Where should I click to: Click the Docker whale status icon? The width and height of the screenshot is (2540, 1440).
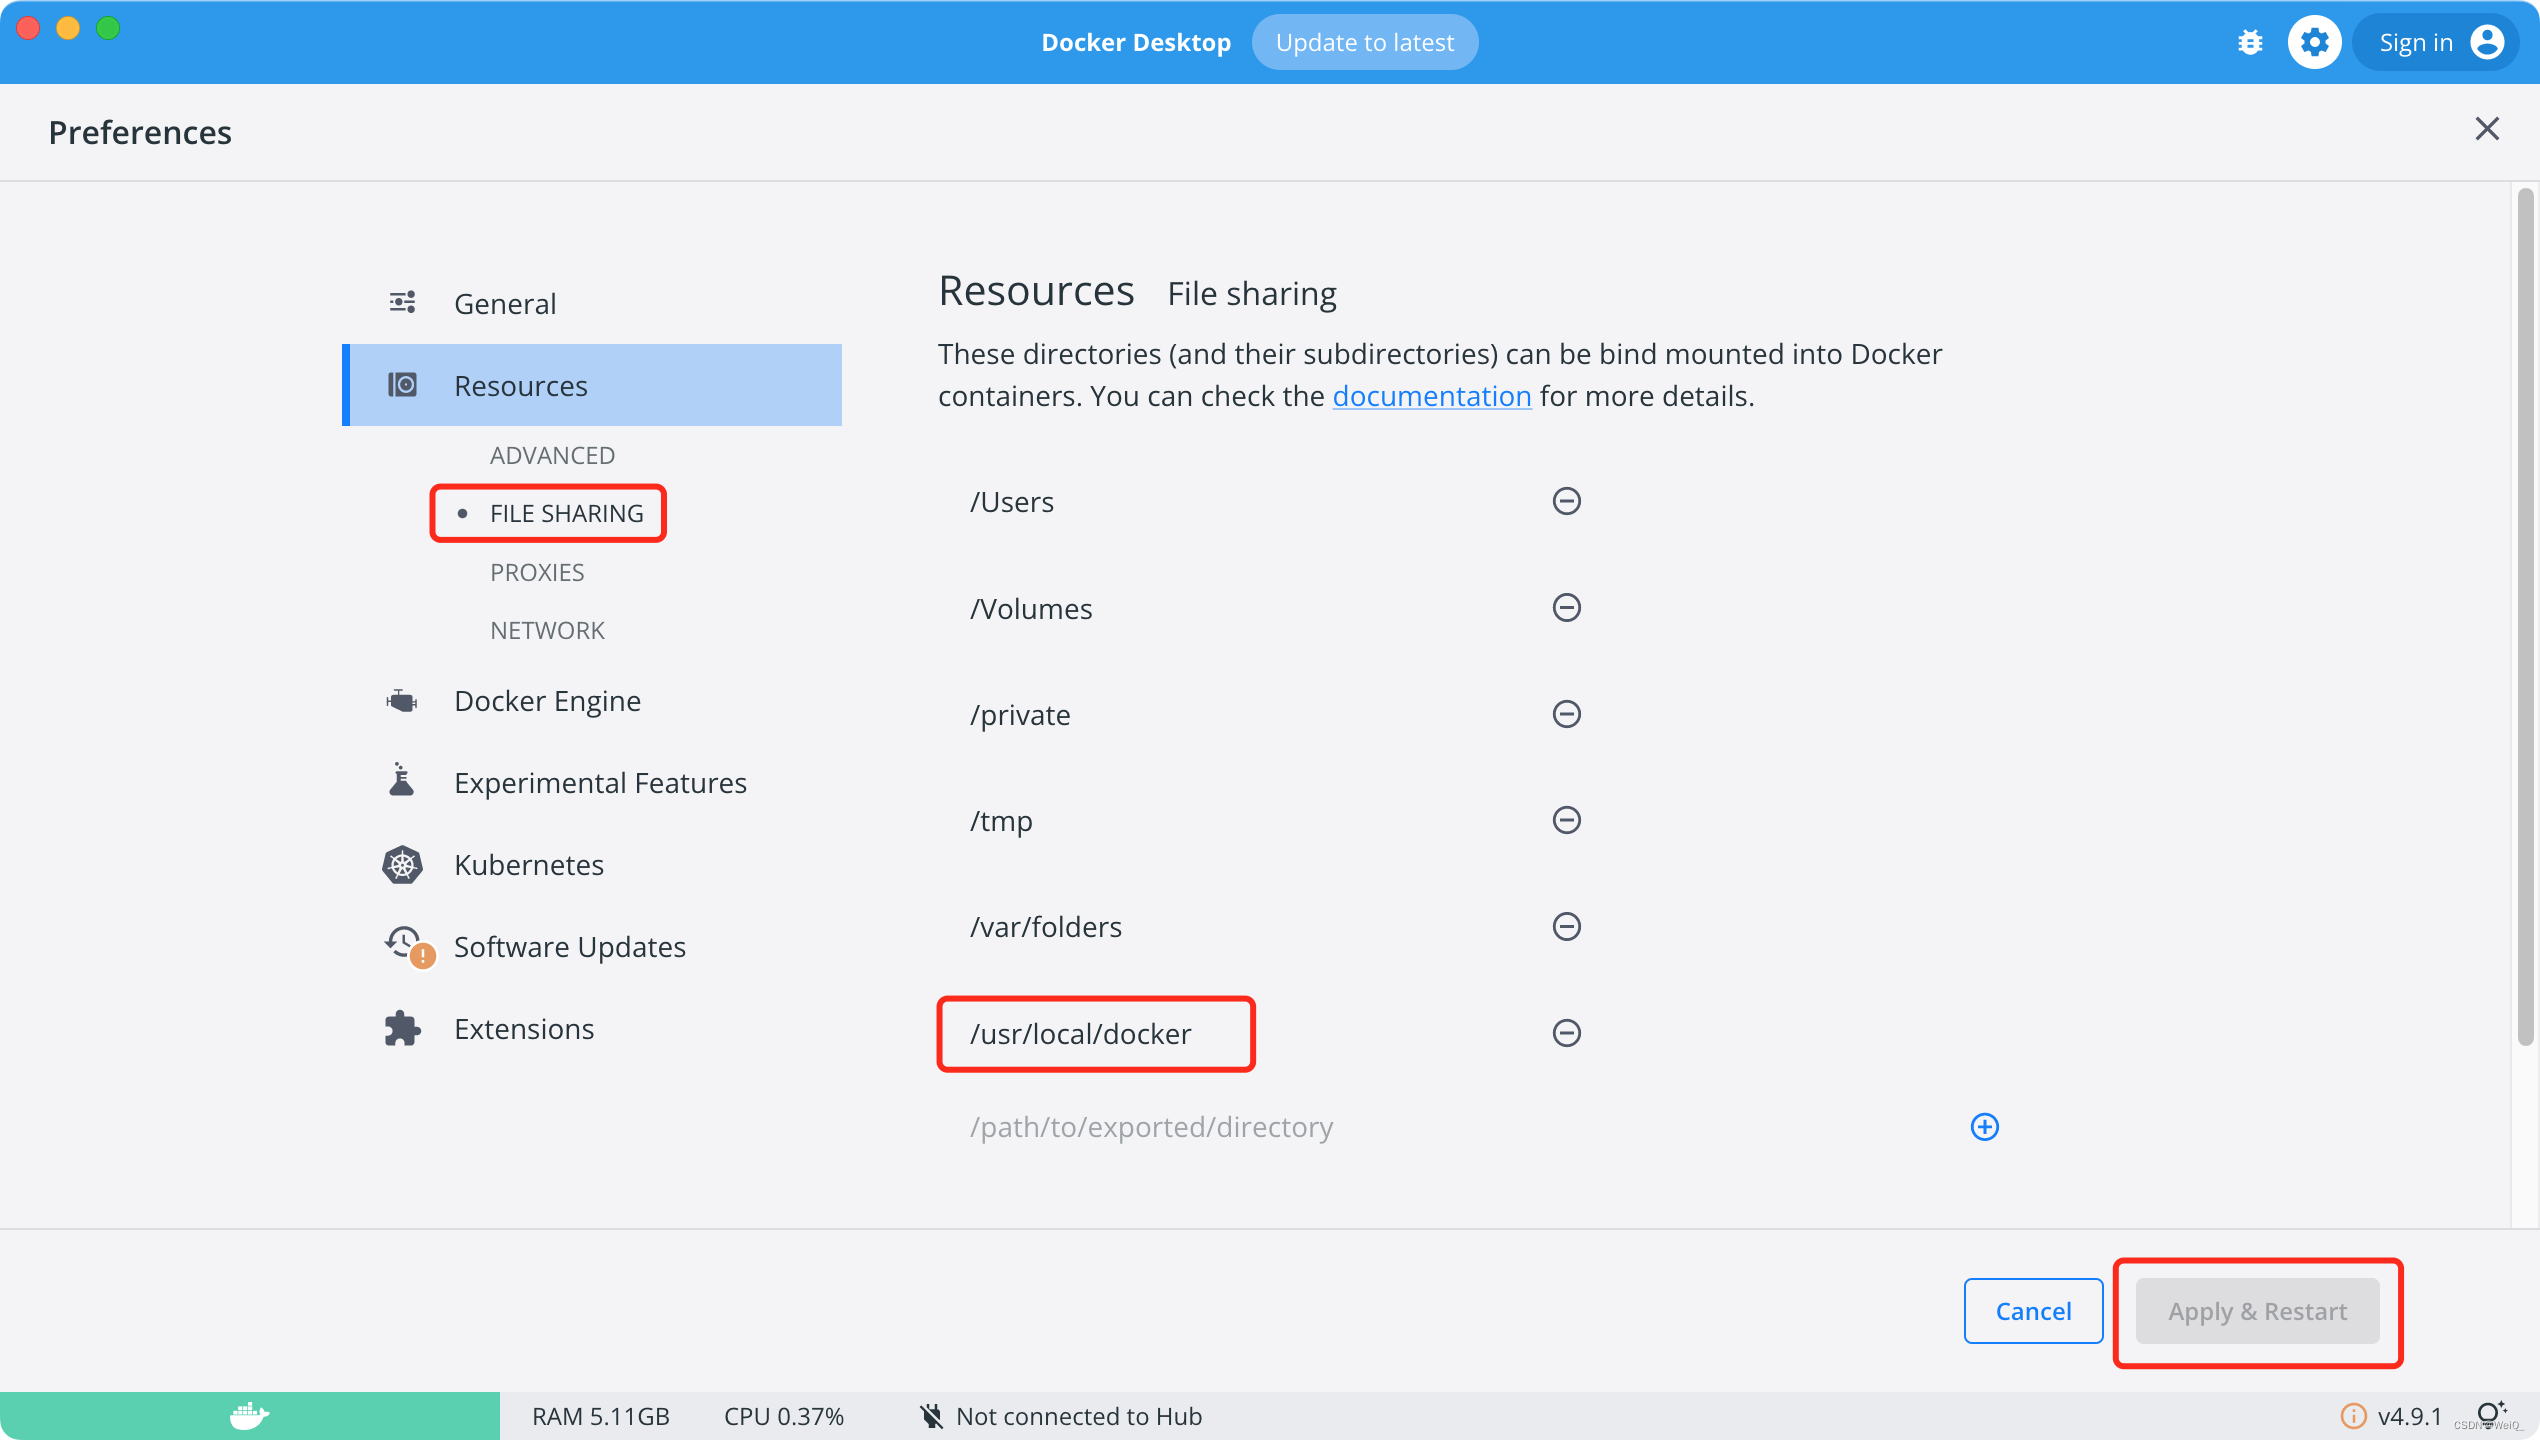pyautogui.click(x=249, y=1416)
